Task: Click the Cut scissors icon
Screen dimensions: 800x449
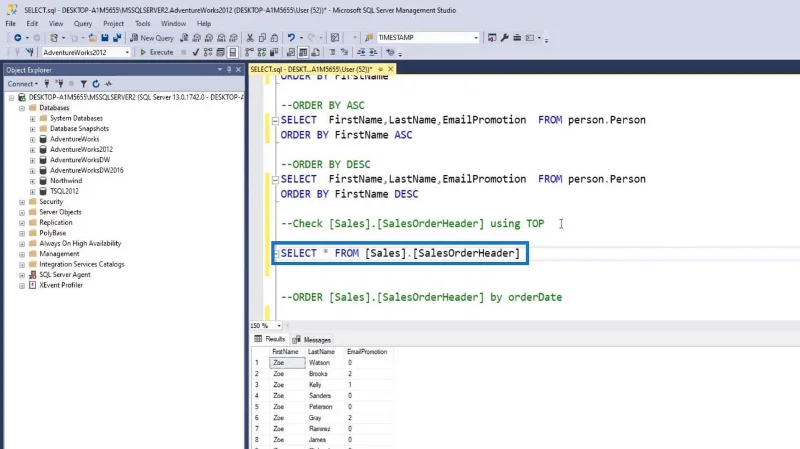Action: coord(250,38)
